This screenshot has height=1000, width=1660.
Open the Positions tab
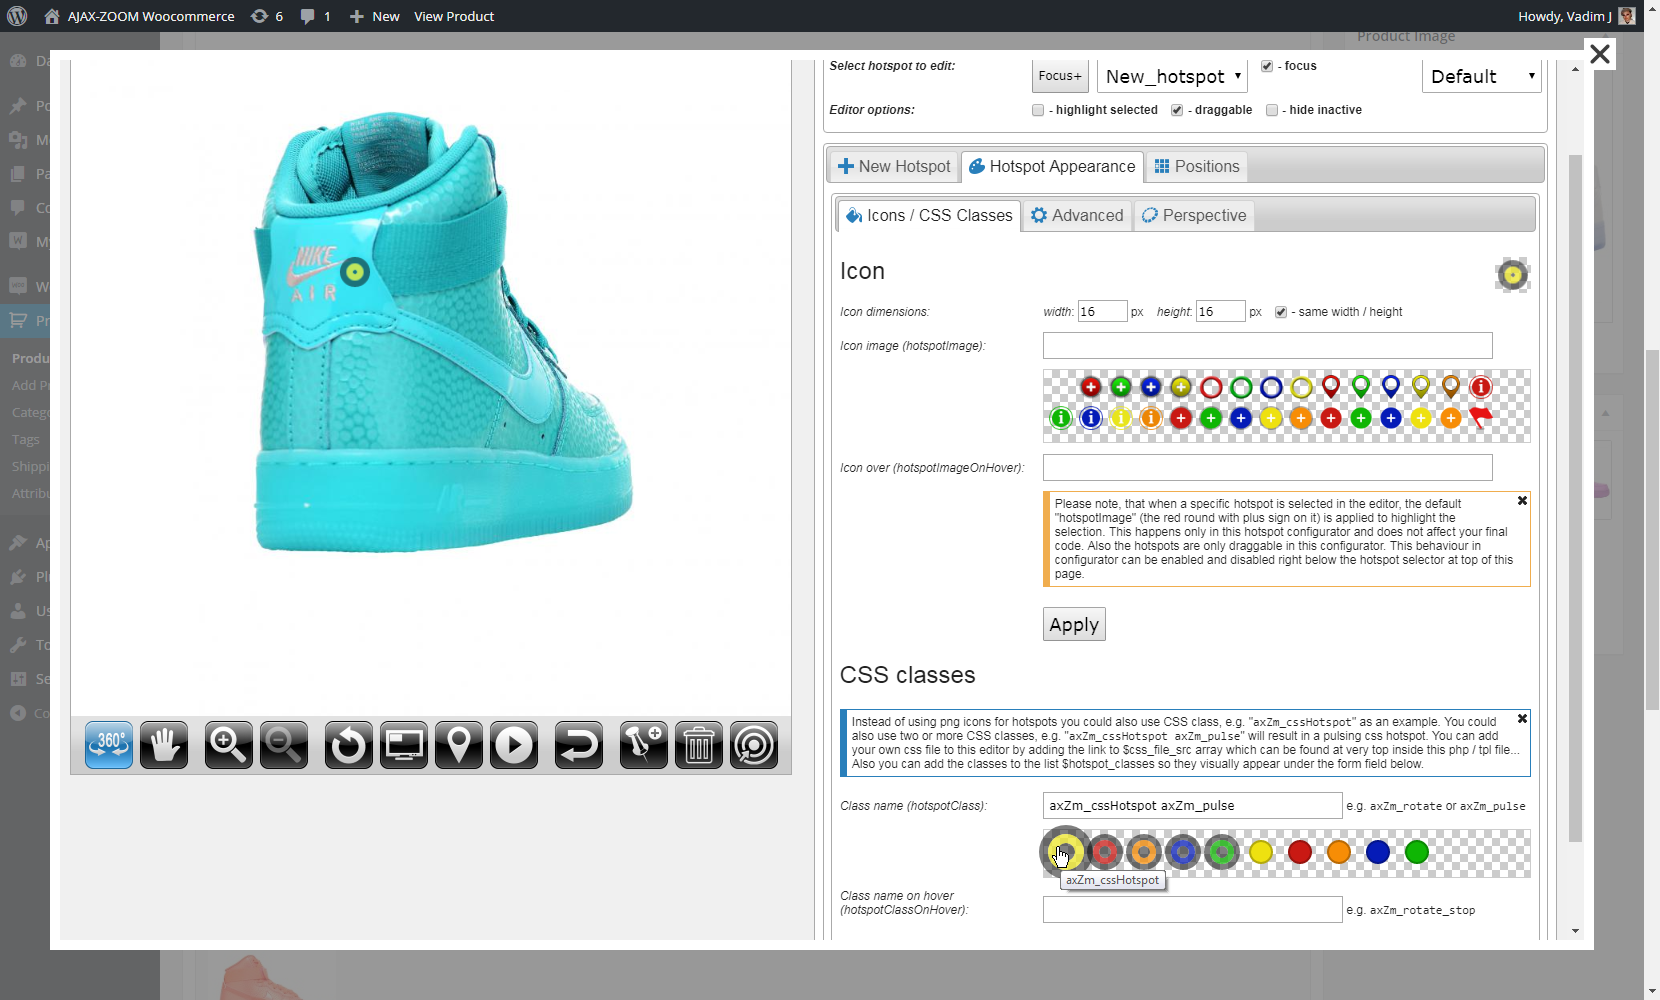pyautogui.click(x=1197, y=166)
